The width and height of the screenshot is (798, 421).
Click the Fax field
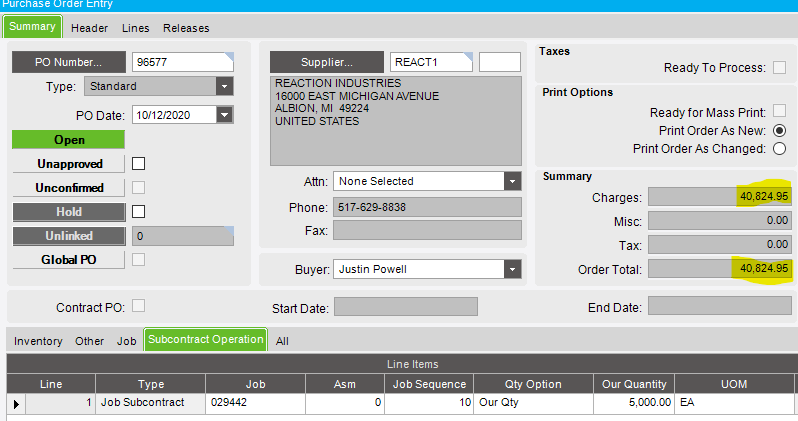tap(428, 230)
